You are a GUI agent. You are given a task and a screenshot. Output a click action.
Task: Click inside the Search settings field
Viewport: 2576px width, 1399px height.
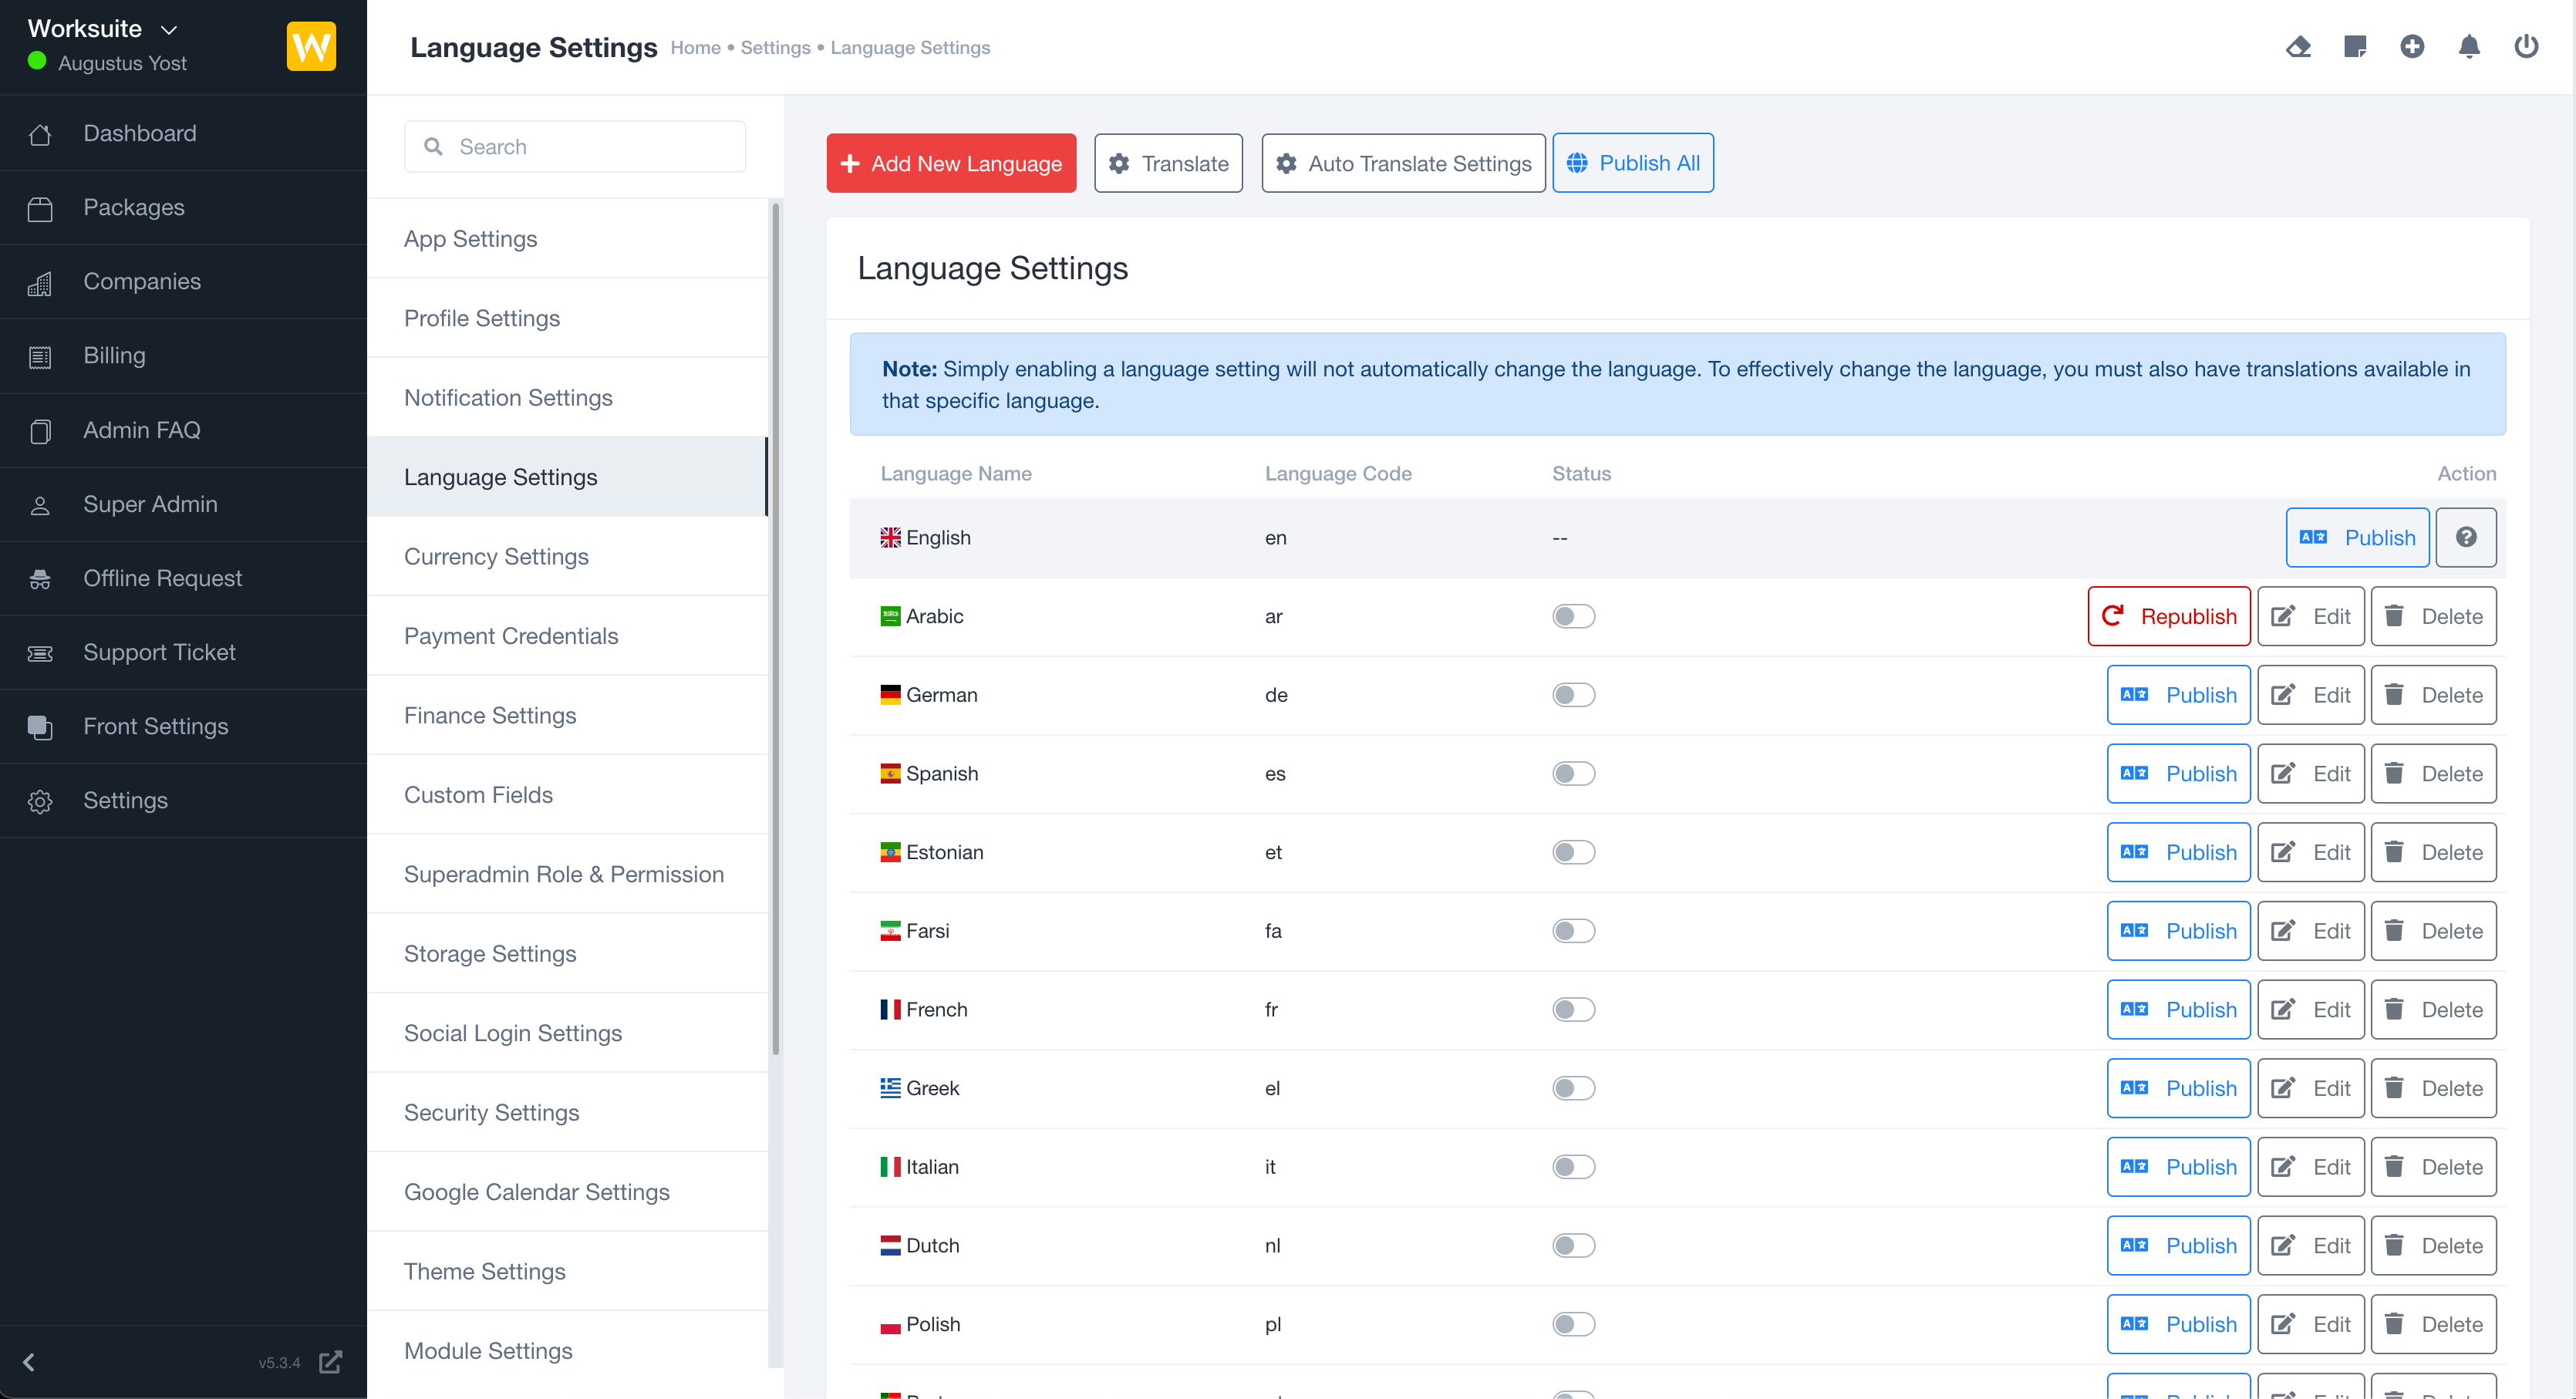pos(575,146)
